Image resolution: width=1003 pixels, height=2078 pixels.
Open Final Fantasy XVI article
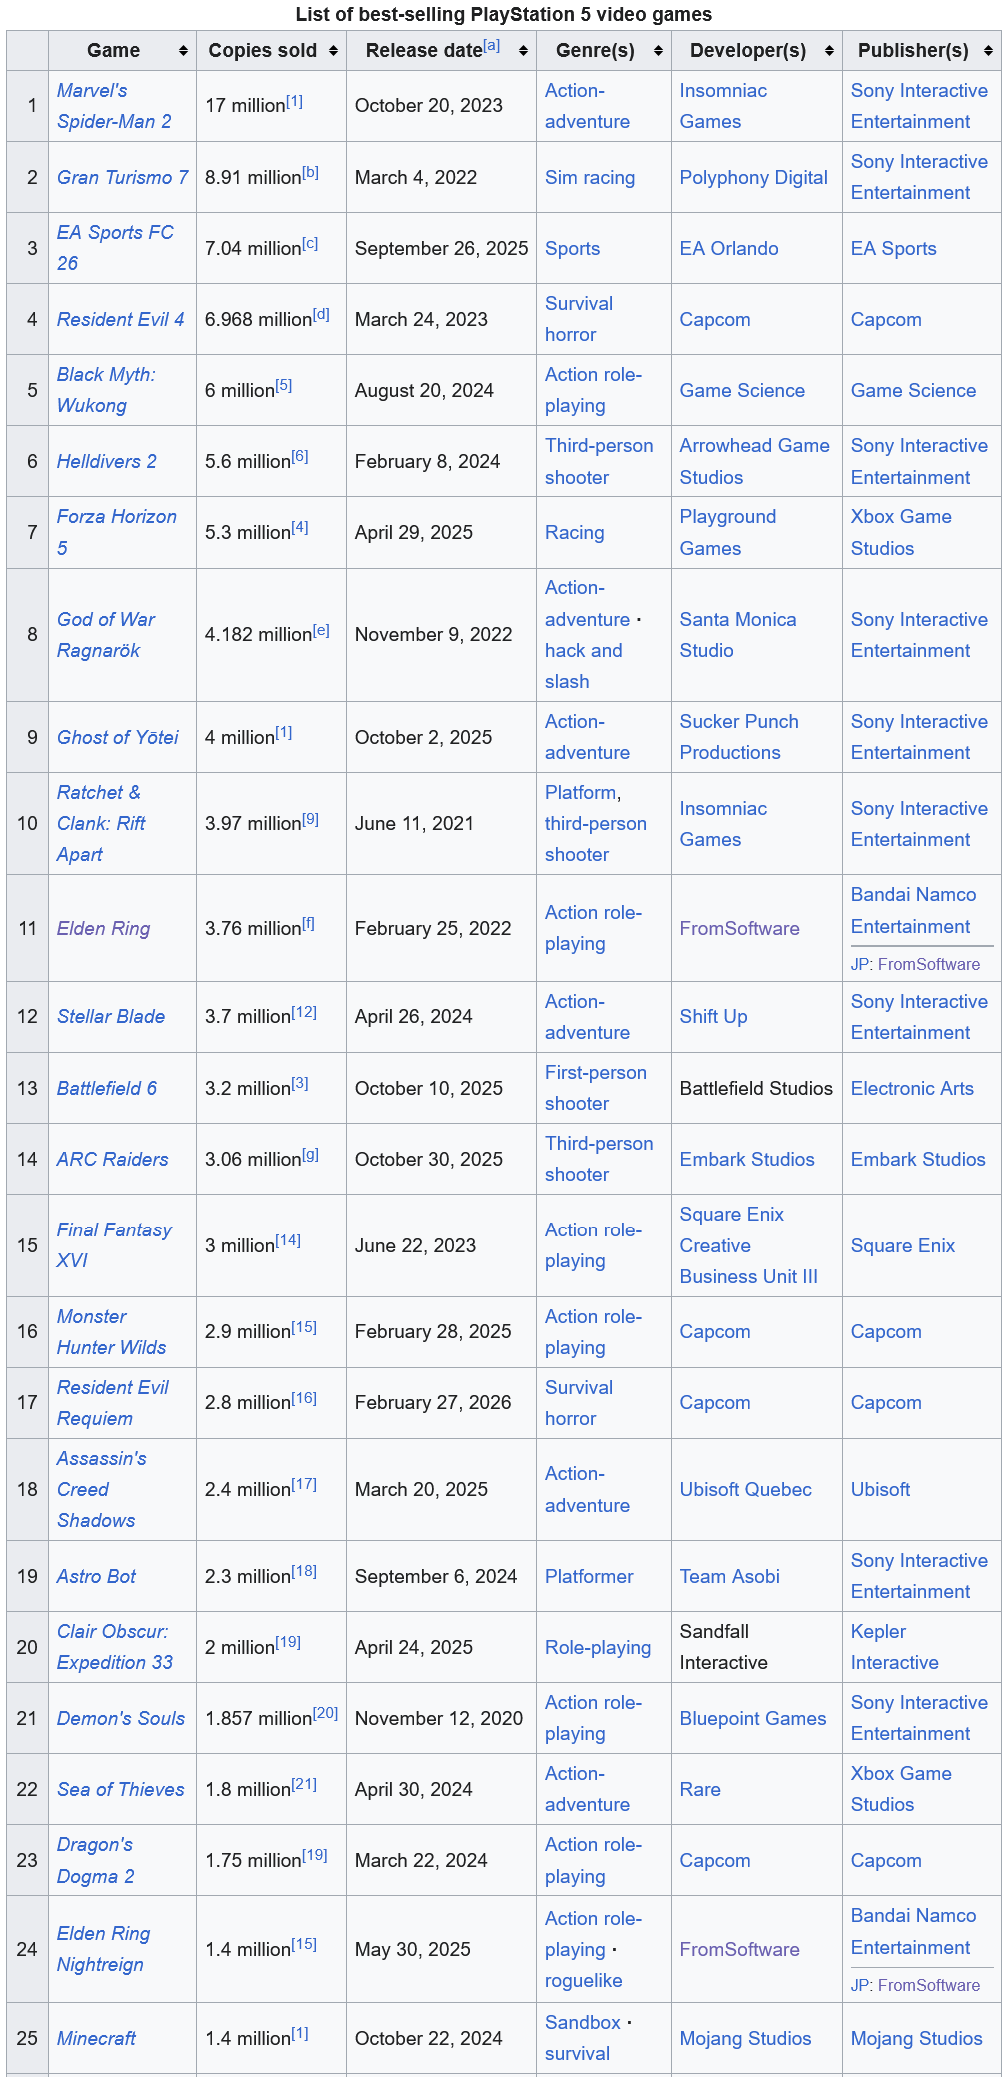[114, 1245]
